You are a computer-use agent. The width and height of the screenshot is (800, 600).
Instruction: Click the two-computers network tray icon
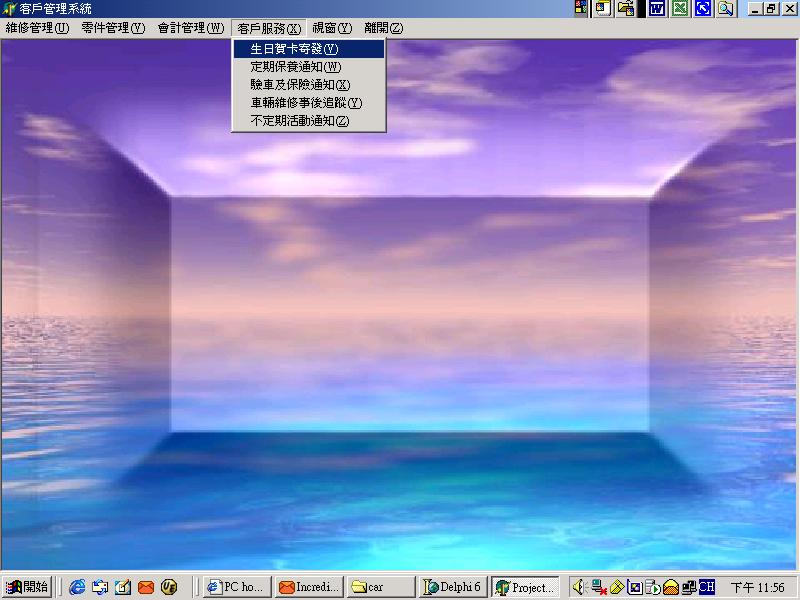(x=689, y=587)
